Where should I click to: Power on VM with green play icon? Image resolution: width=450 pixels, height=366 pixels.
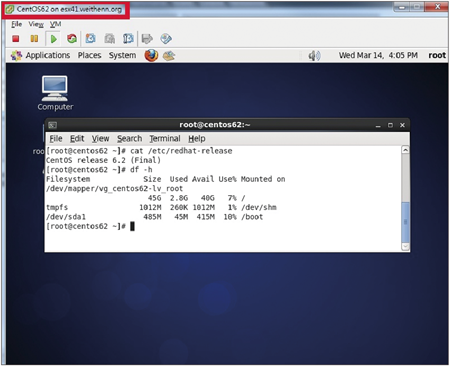click(x=53, y=39)
